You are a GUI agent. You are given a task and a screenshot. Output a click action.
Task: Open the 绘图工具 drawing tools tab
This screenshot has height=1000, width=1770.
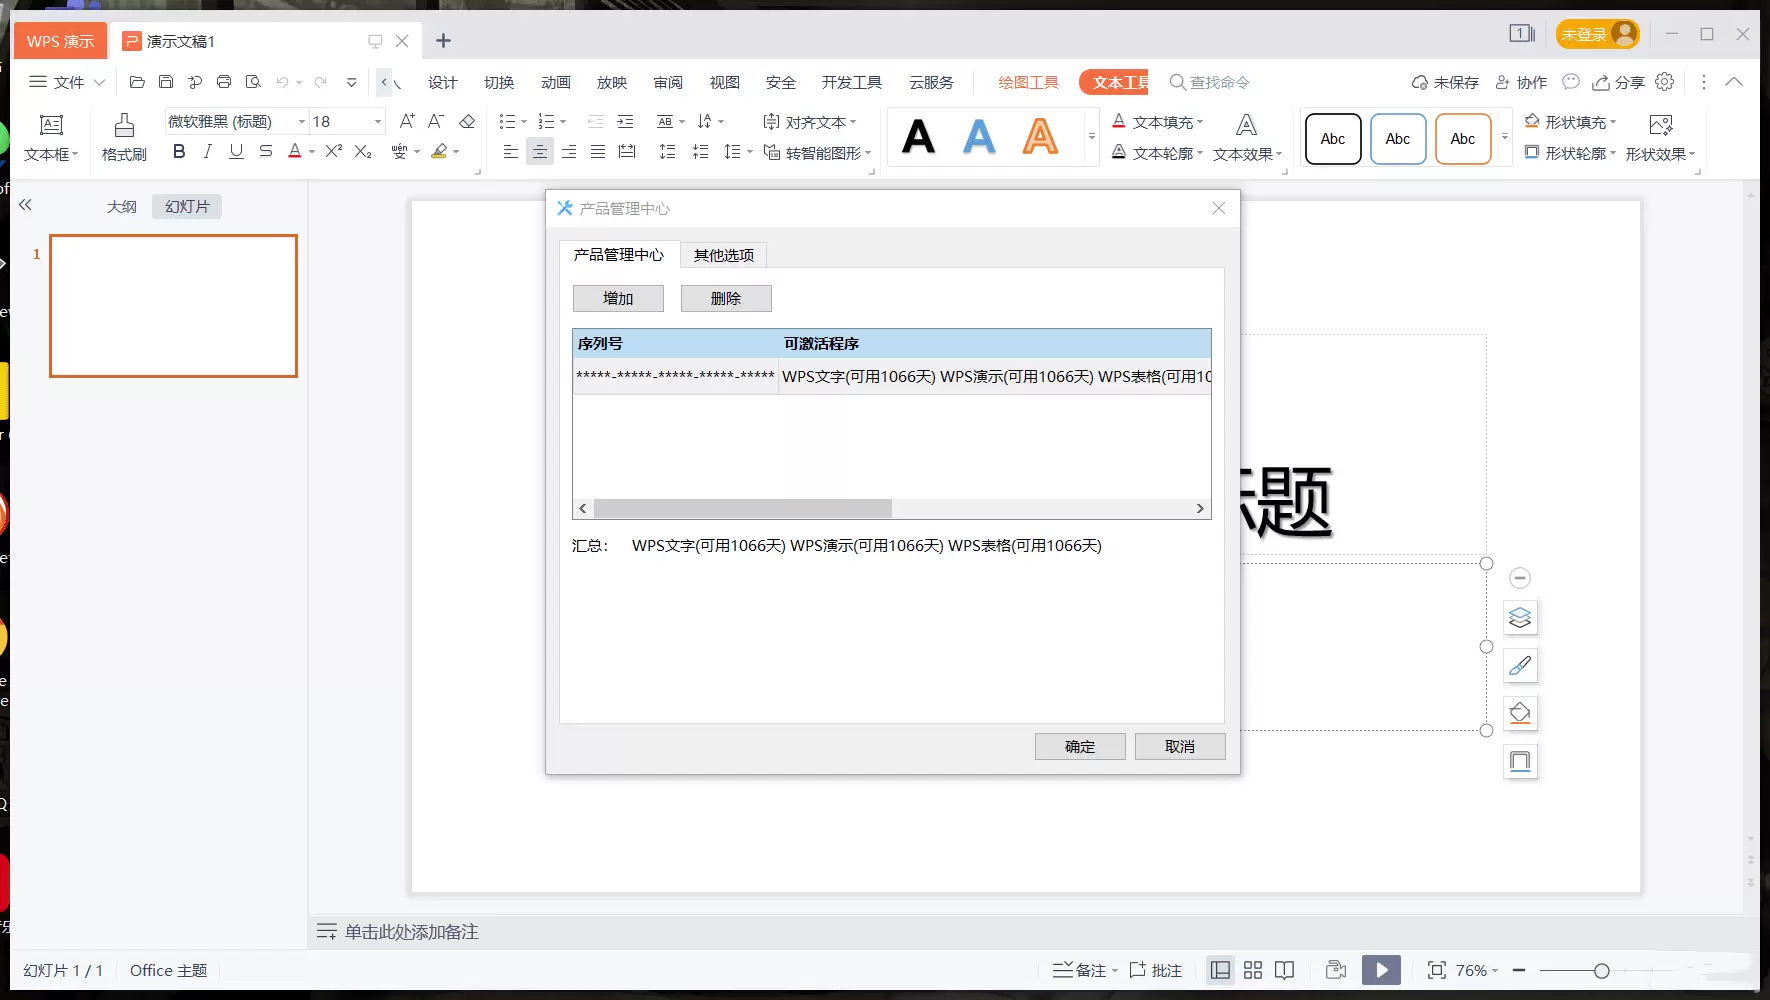click(x=1028, y=82)
